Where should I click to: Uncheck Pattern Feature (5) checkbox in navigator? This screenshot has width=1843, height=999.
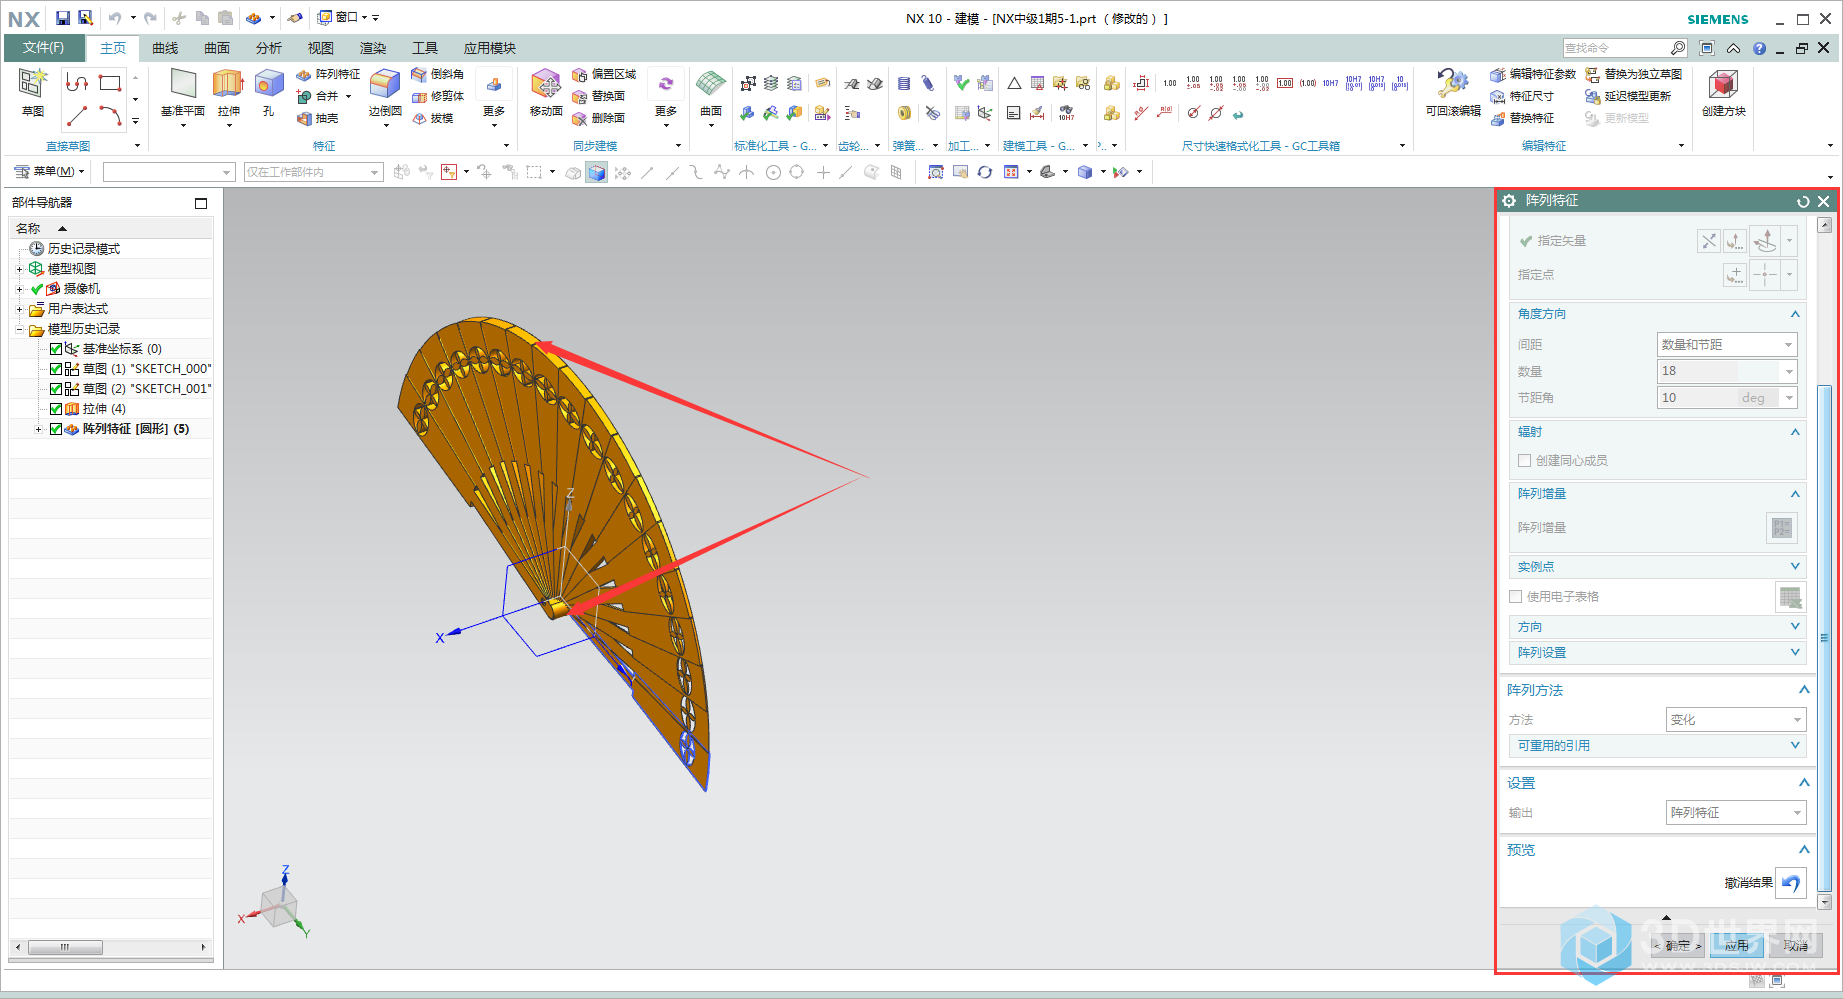(56, 429)
